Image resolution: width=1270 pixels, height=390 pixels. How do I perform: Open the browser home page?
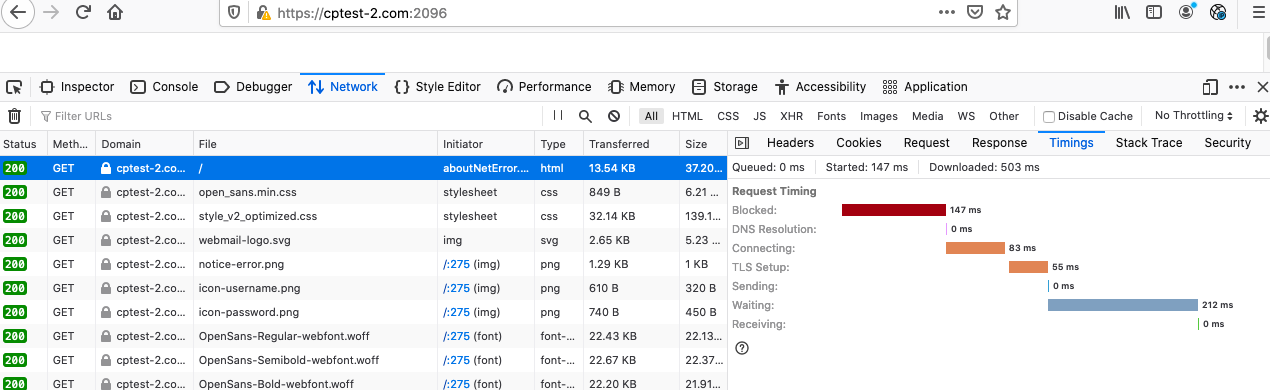116,13
